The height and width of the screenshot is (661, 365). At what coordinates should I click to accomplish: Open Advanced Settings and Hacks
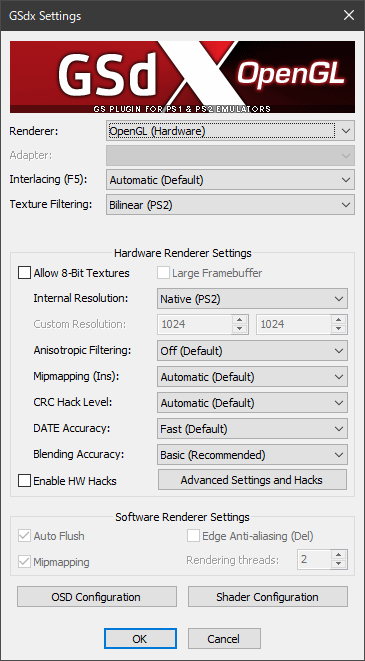coord(252,480)
